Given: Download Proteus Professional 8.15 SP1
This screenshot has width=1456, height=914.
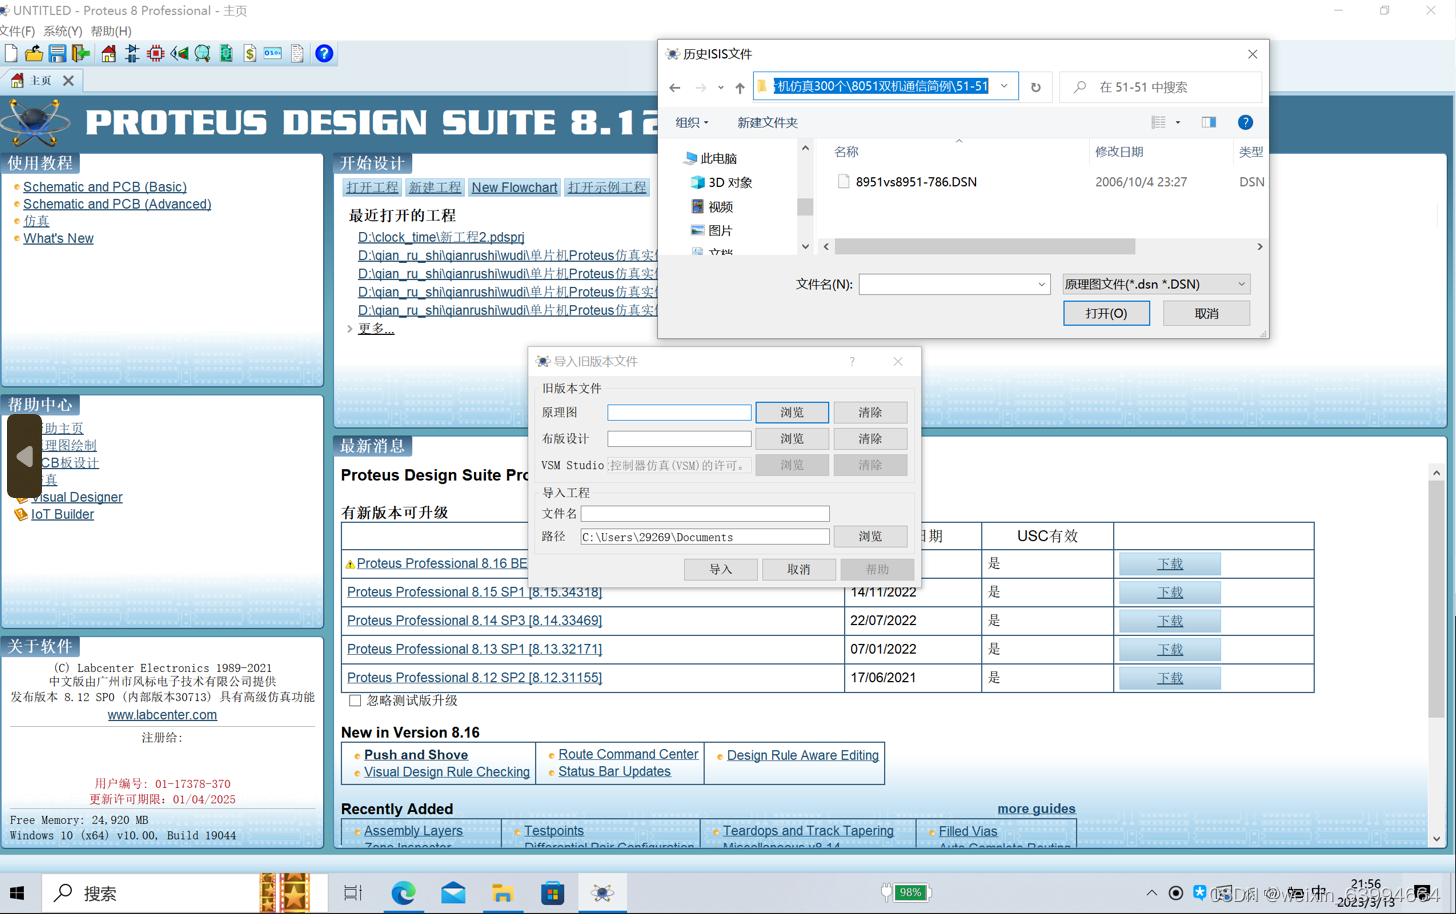Looking at the screenshot, I should tap(1169, 592).
